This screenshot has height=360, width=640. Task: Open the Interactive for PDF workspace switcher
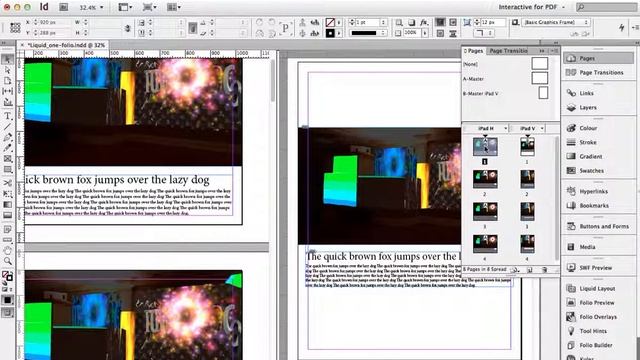(x=532, y=7)
